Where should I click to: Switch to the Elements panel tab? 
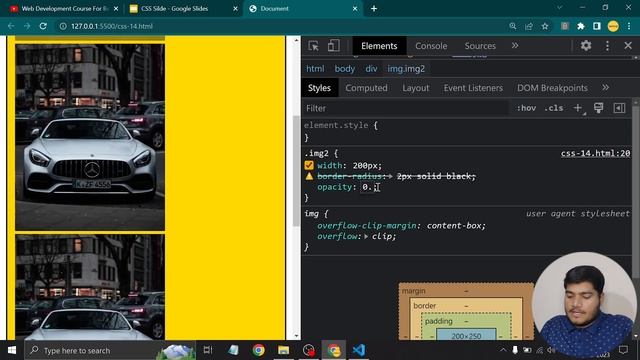(x=379, y=46)
